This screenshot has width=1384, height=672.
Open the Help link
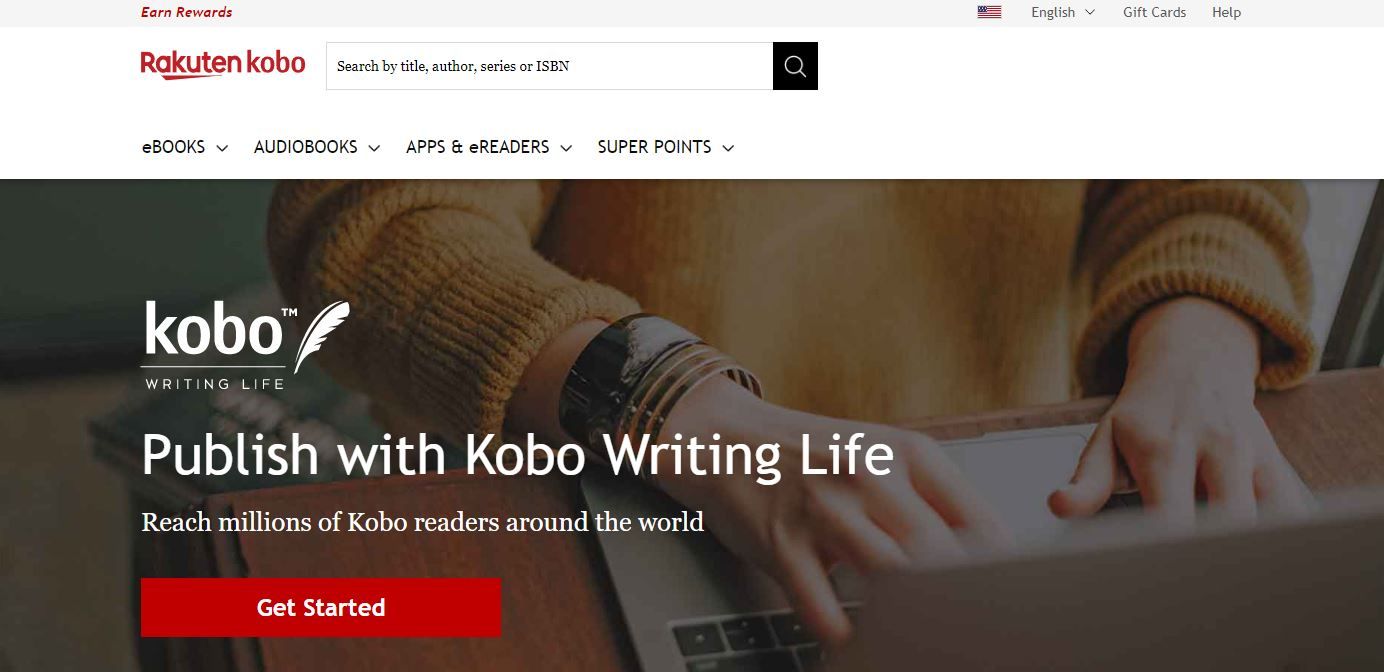point(1226,12)
